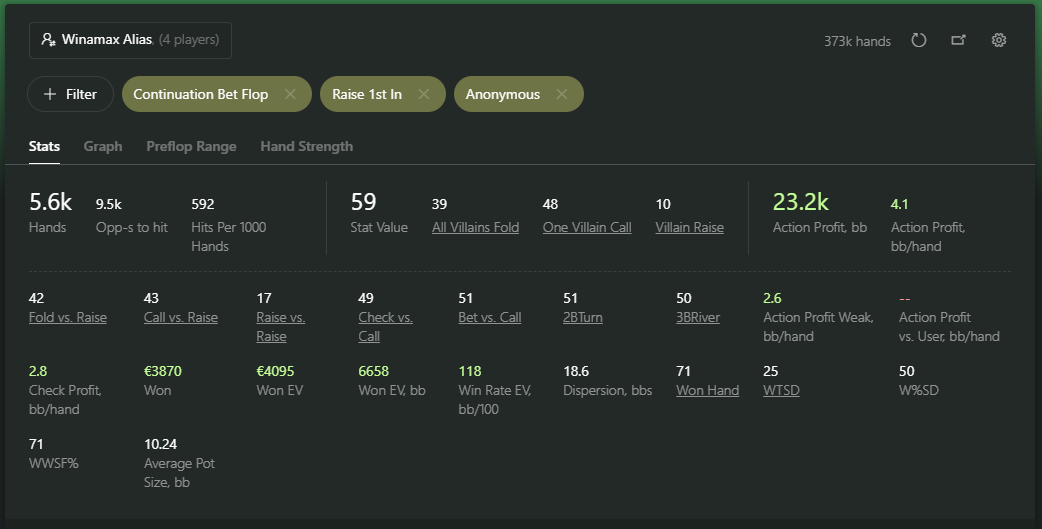Click Action Profit vs. User label
Viewport: 1042px width, 529px height.
[x=949, y=327]
